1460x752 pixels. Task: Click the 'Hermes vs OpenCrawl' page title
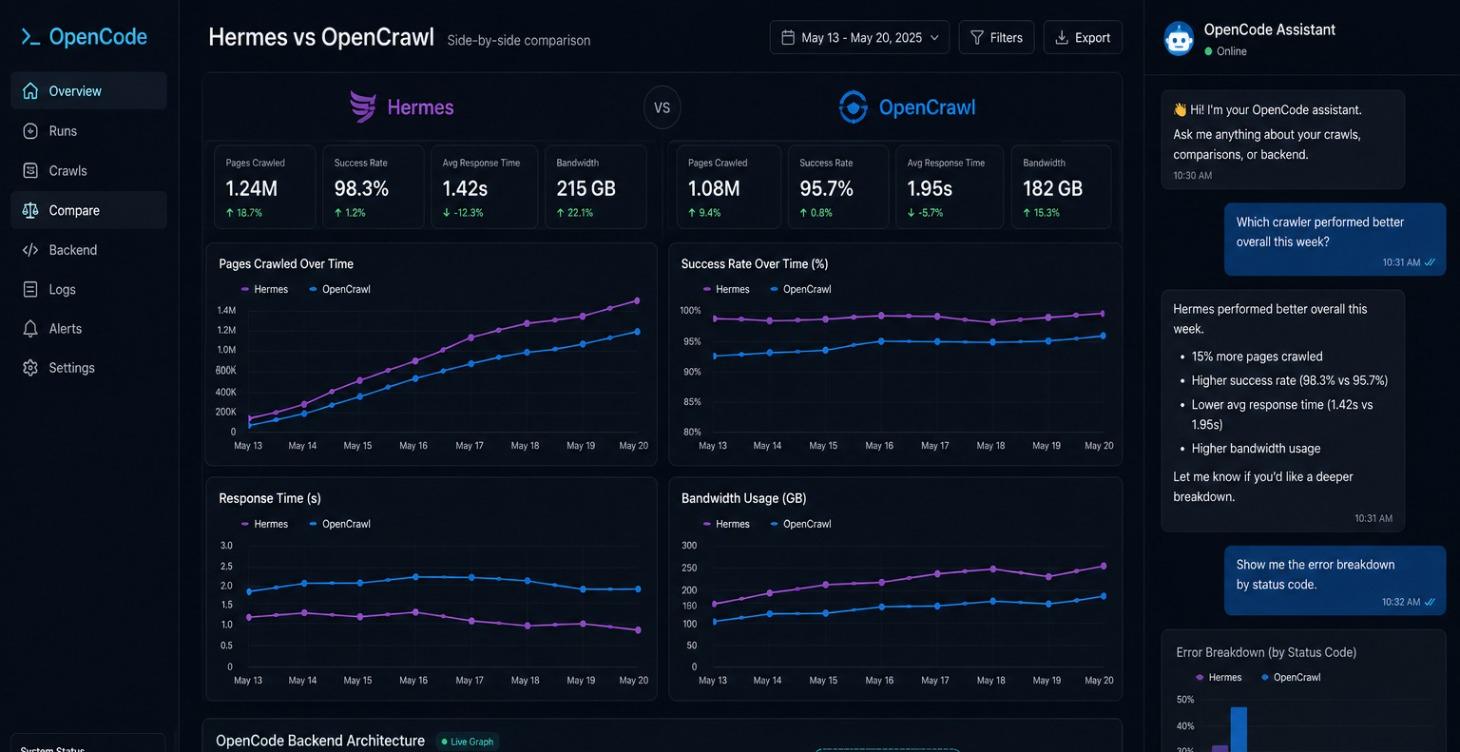pyautogui.click(x=321, y=38)
